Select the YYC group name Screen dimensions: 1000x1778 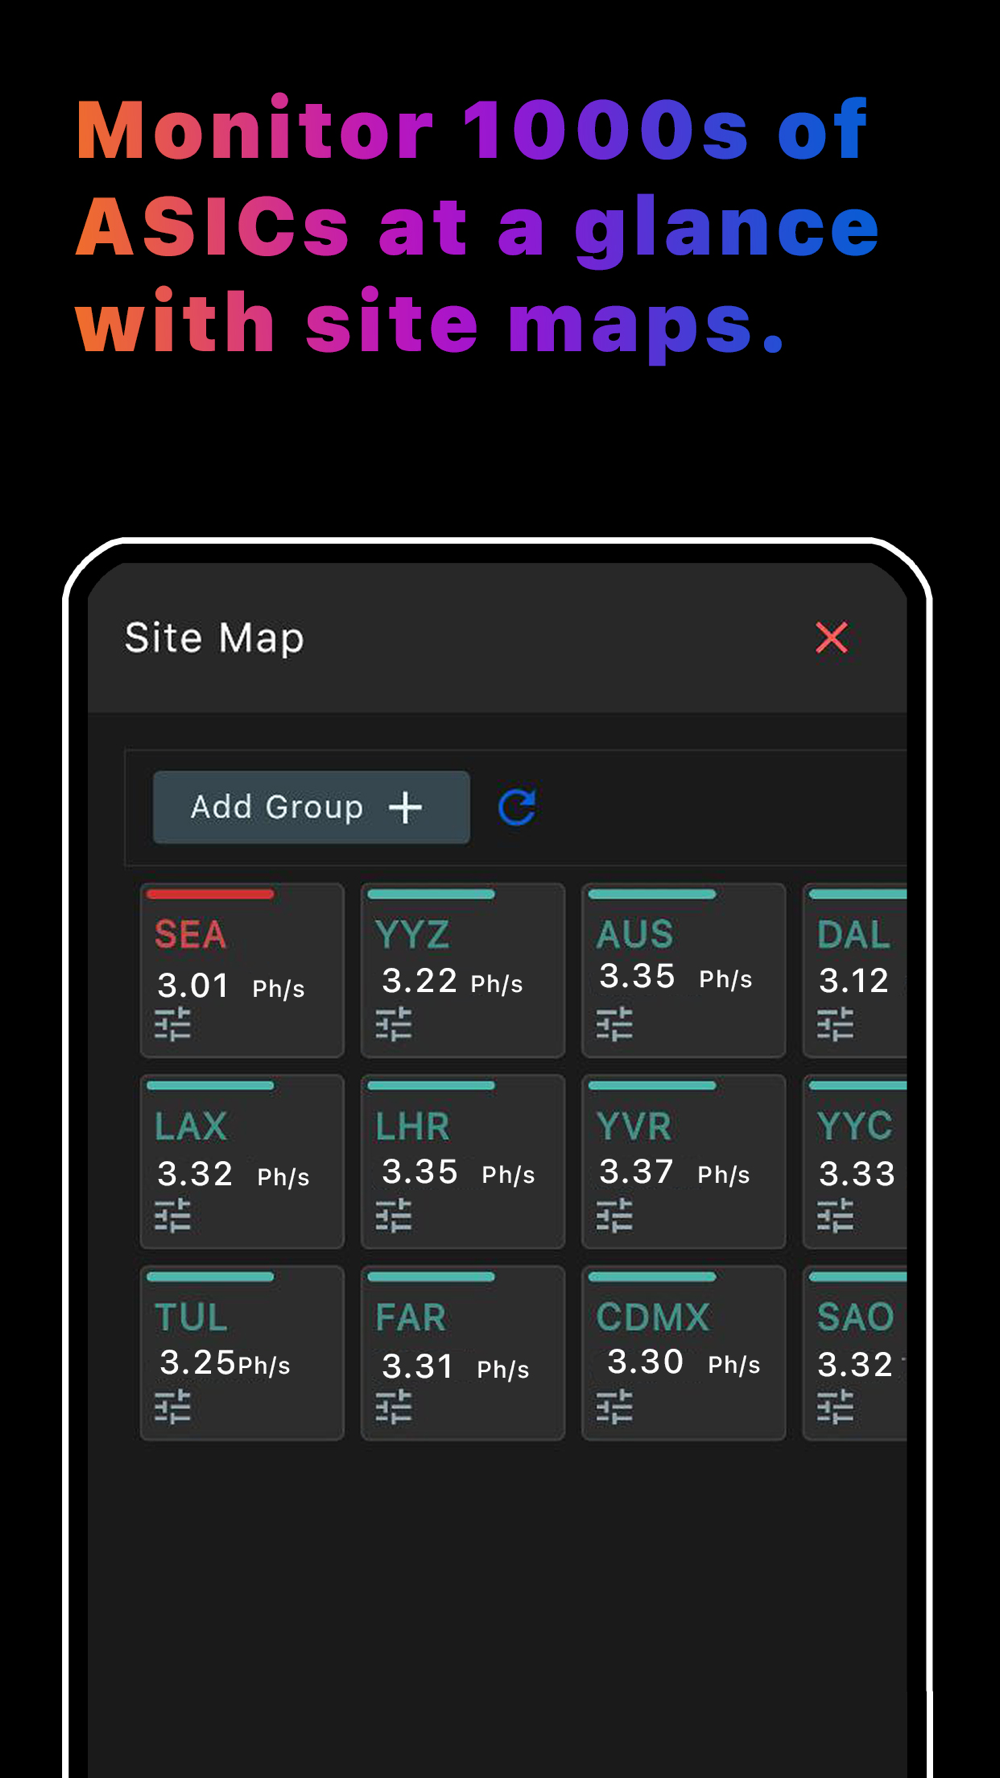tap(855, 1126)
